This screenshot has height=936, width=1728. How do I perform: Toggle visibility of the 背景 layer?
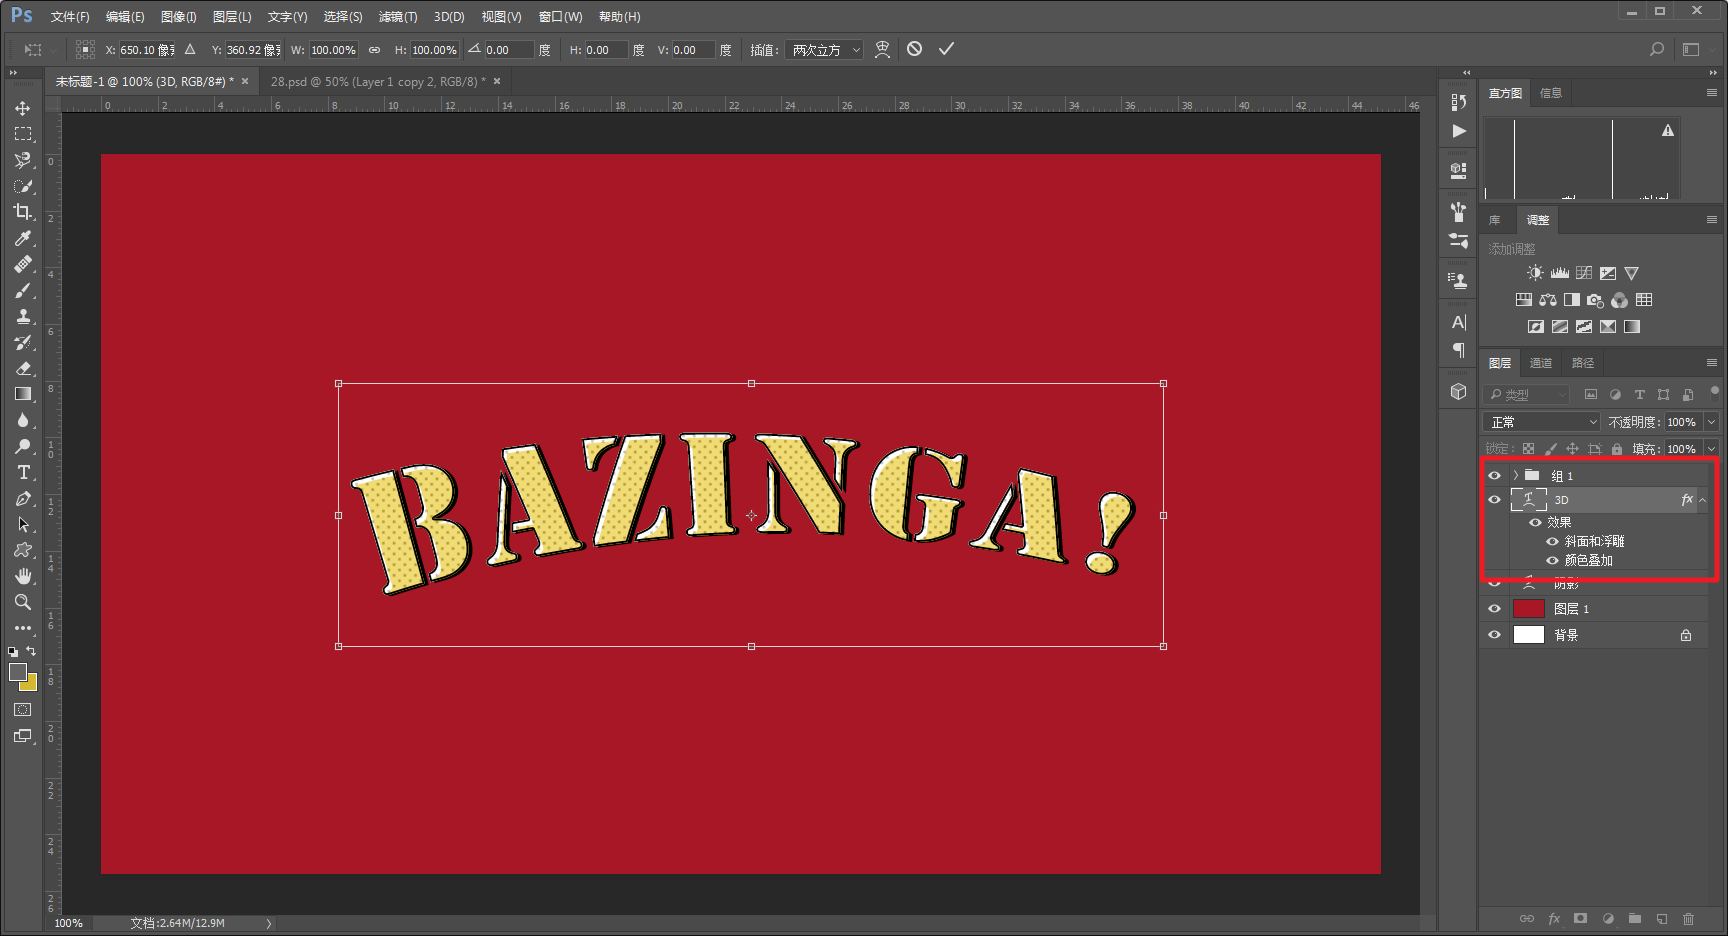[x=1494, y=635]
